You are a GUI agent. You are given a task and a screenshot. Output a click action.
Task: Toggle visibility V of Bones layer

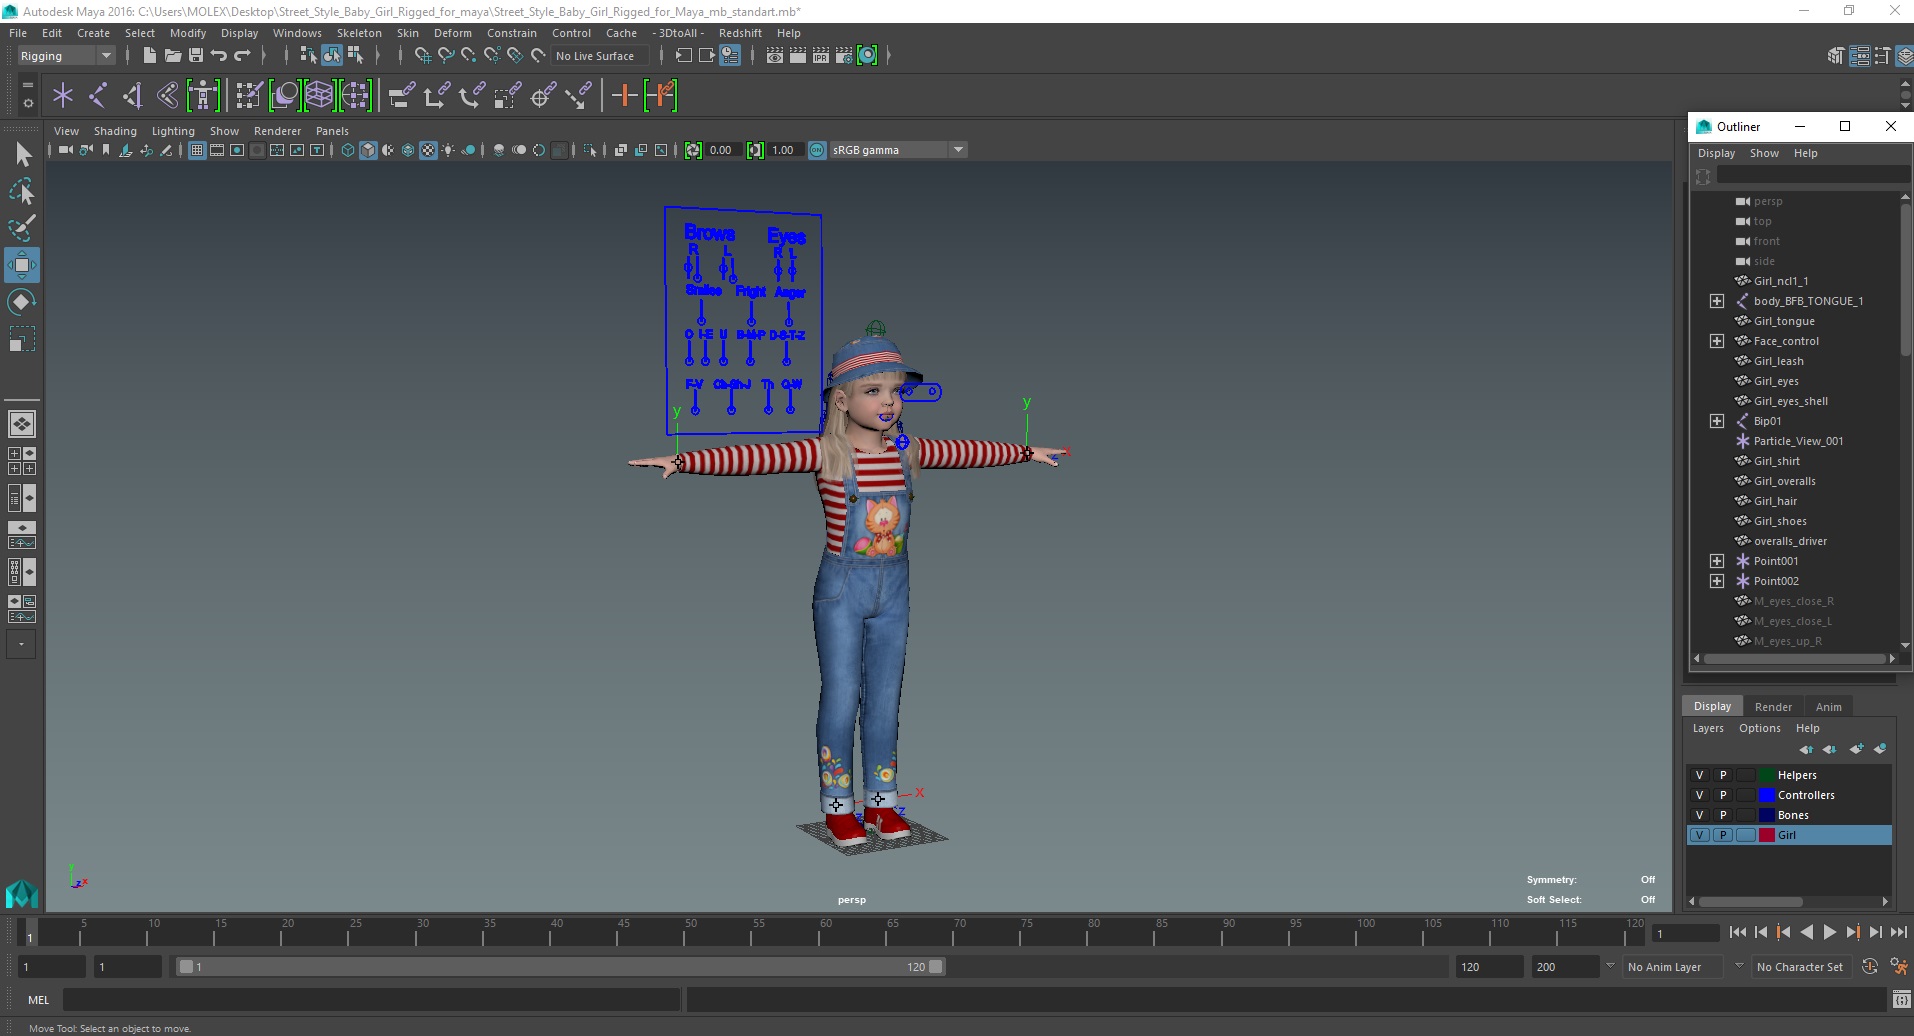[1699, 815]
